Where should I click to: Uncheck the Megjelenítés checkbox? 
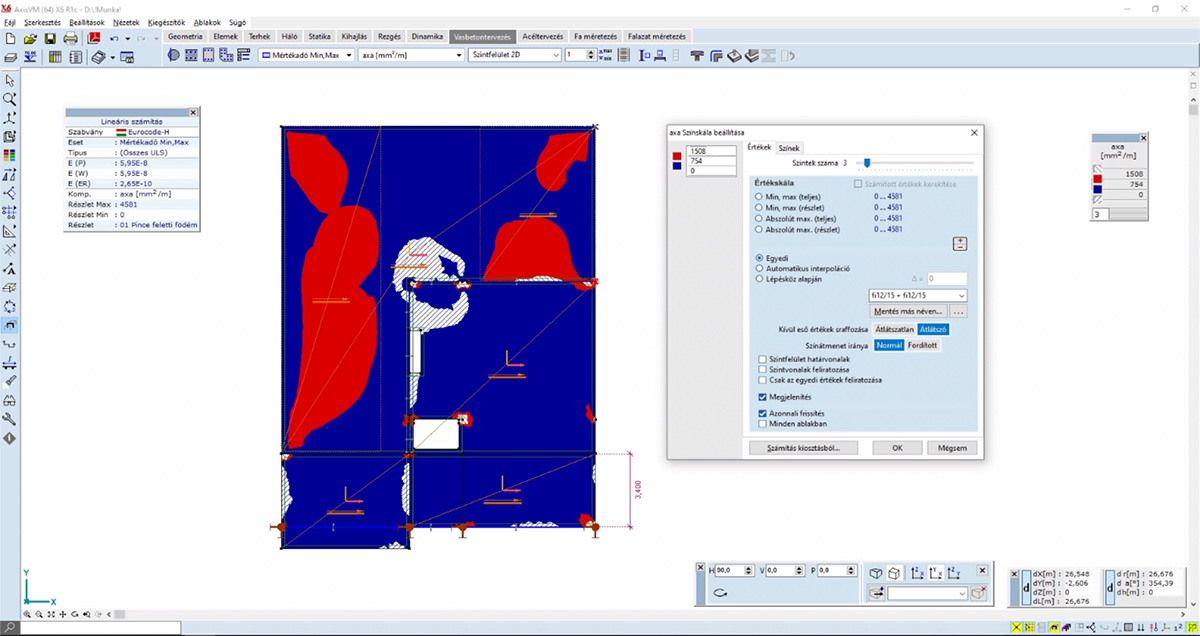(763, 397)
